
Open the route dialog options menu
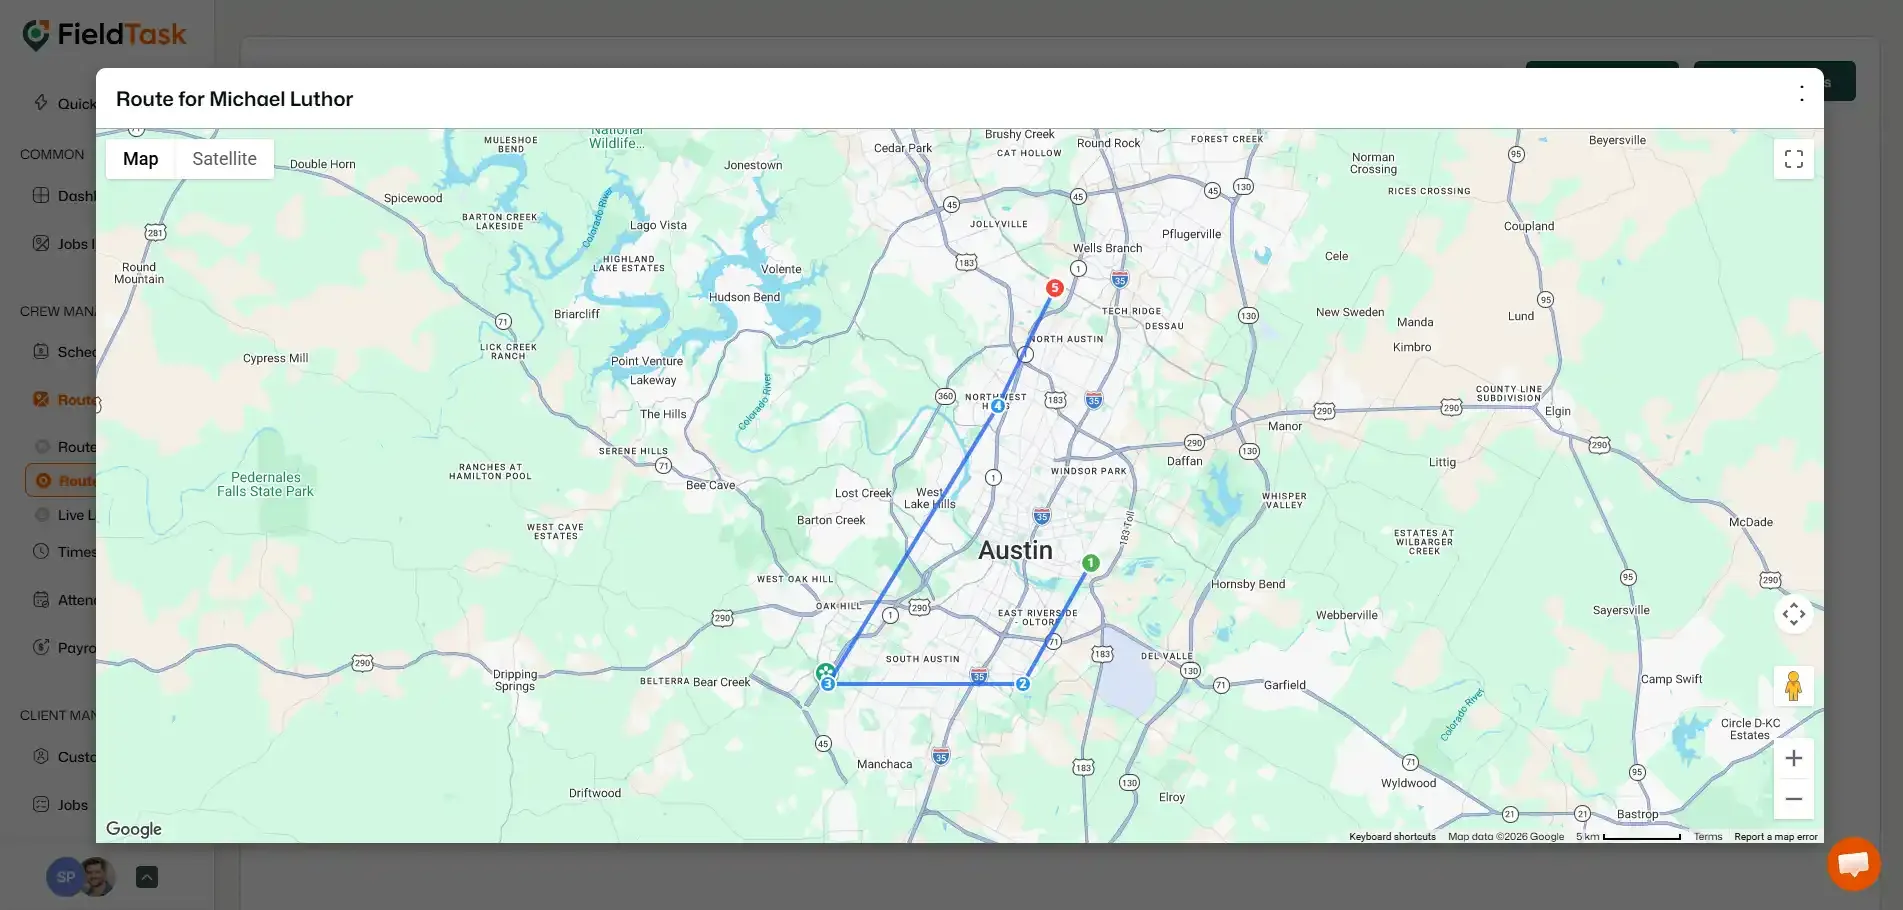point(1801,93)
